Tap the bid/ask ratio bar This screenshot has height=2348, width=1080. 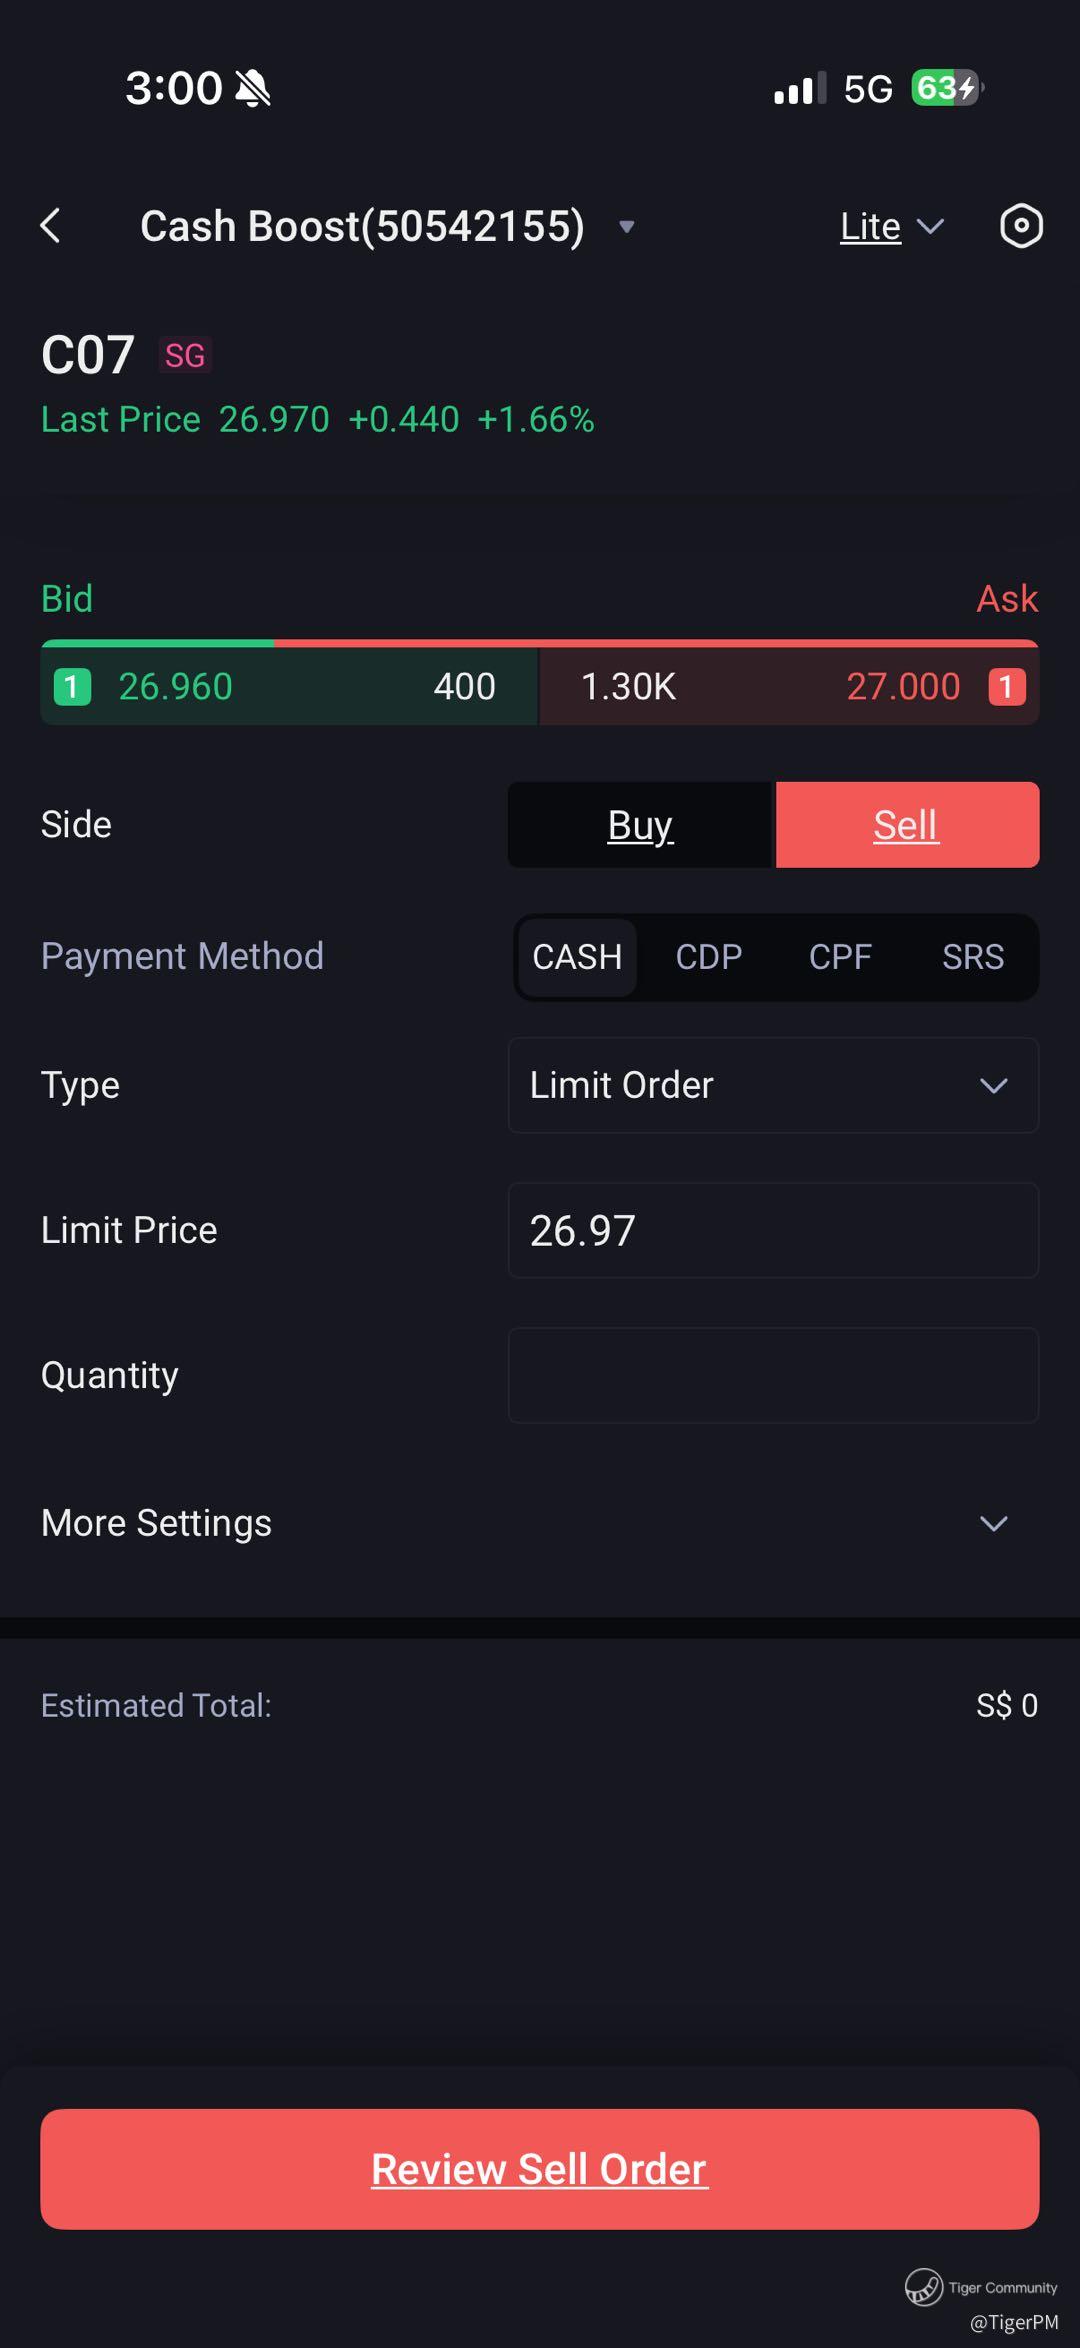point(540,643)
